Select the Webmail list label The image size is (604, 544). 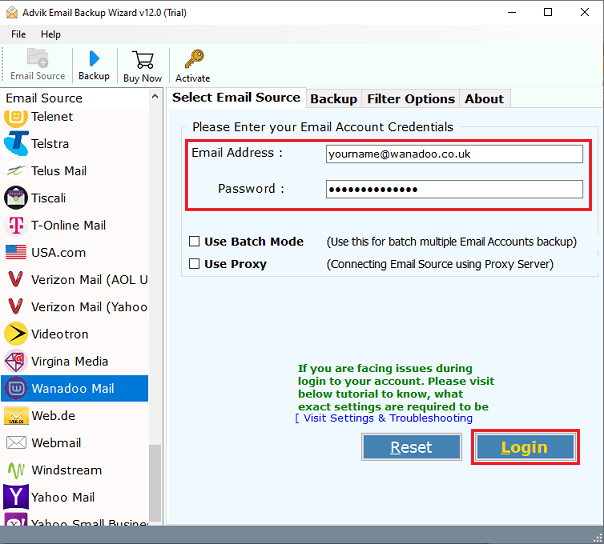pyautogui.click(x=56, y=443)
